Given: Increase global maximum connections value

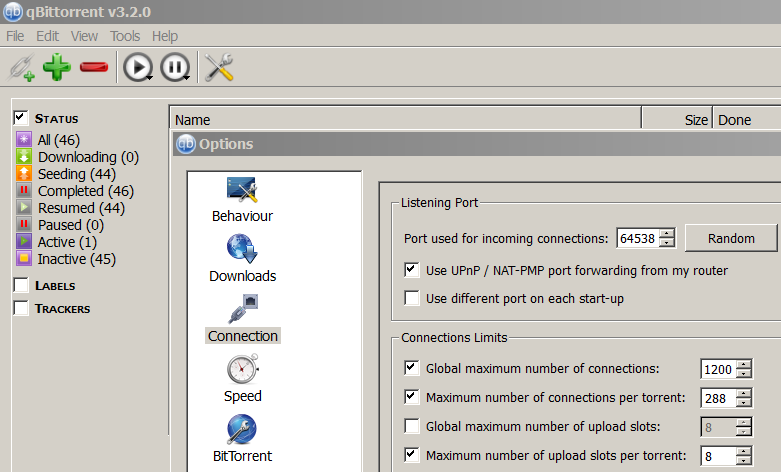Looking at the screenshot, I should tap(744, 364).
